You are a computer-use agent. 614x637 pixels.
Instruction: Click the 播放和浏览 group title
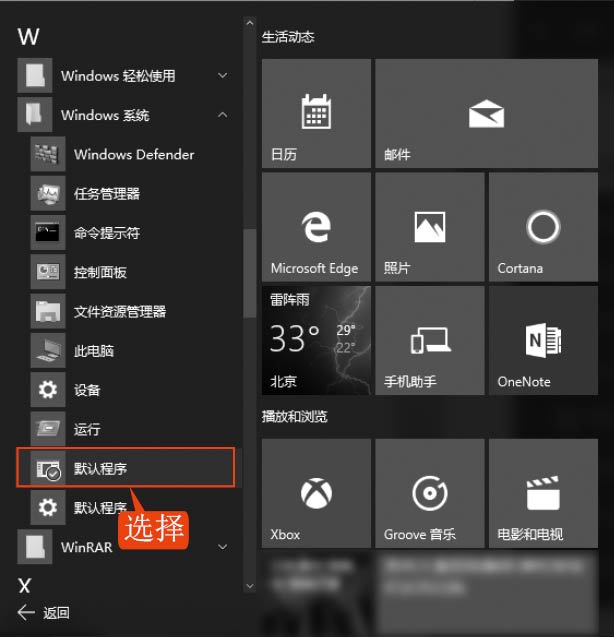point(295,416)
